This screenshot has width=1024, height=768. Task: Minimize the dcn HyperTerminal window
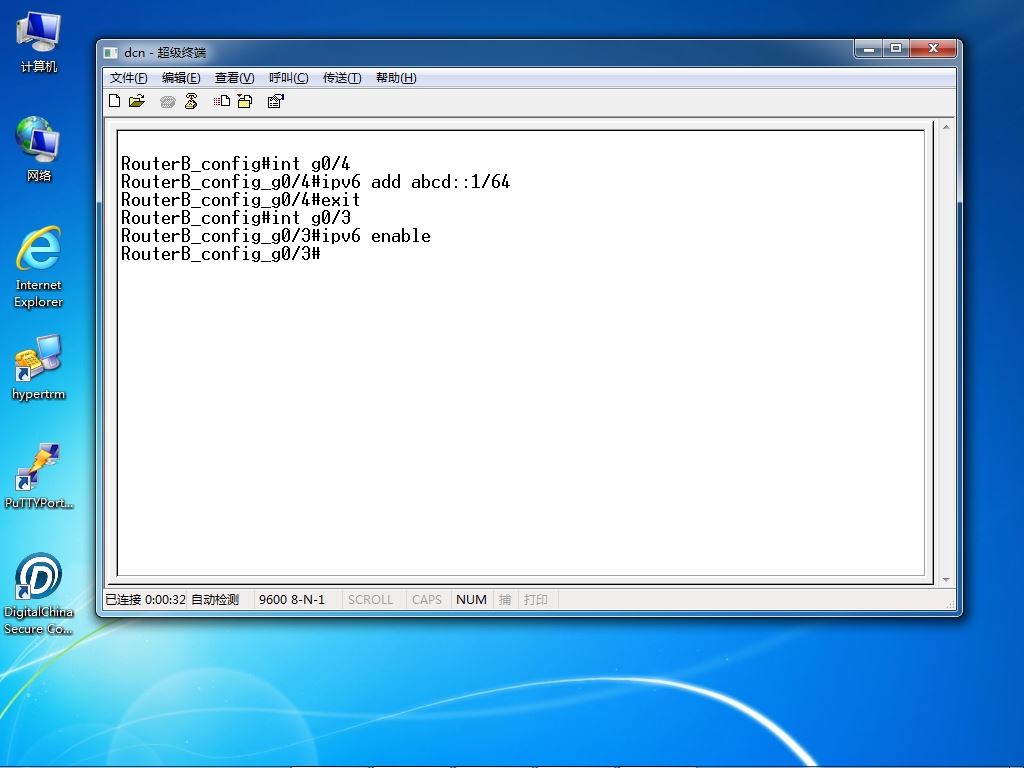[x=869, y=48]
